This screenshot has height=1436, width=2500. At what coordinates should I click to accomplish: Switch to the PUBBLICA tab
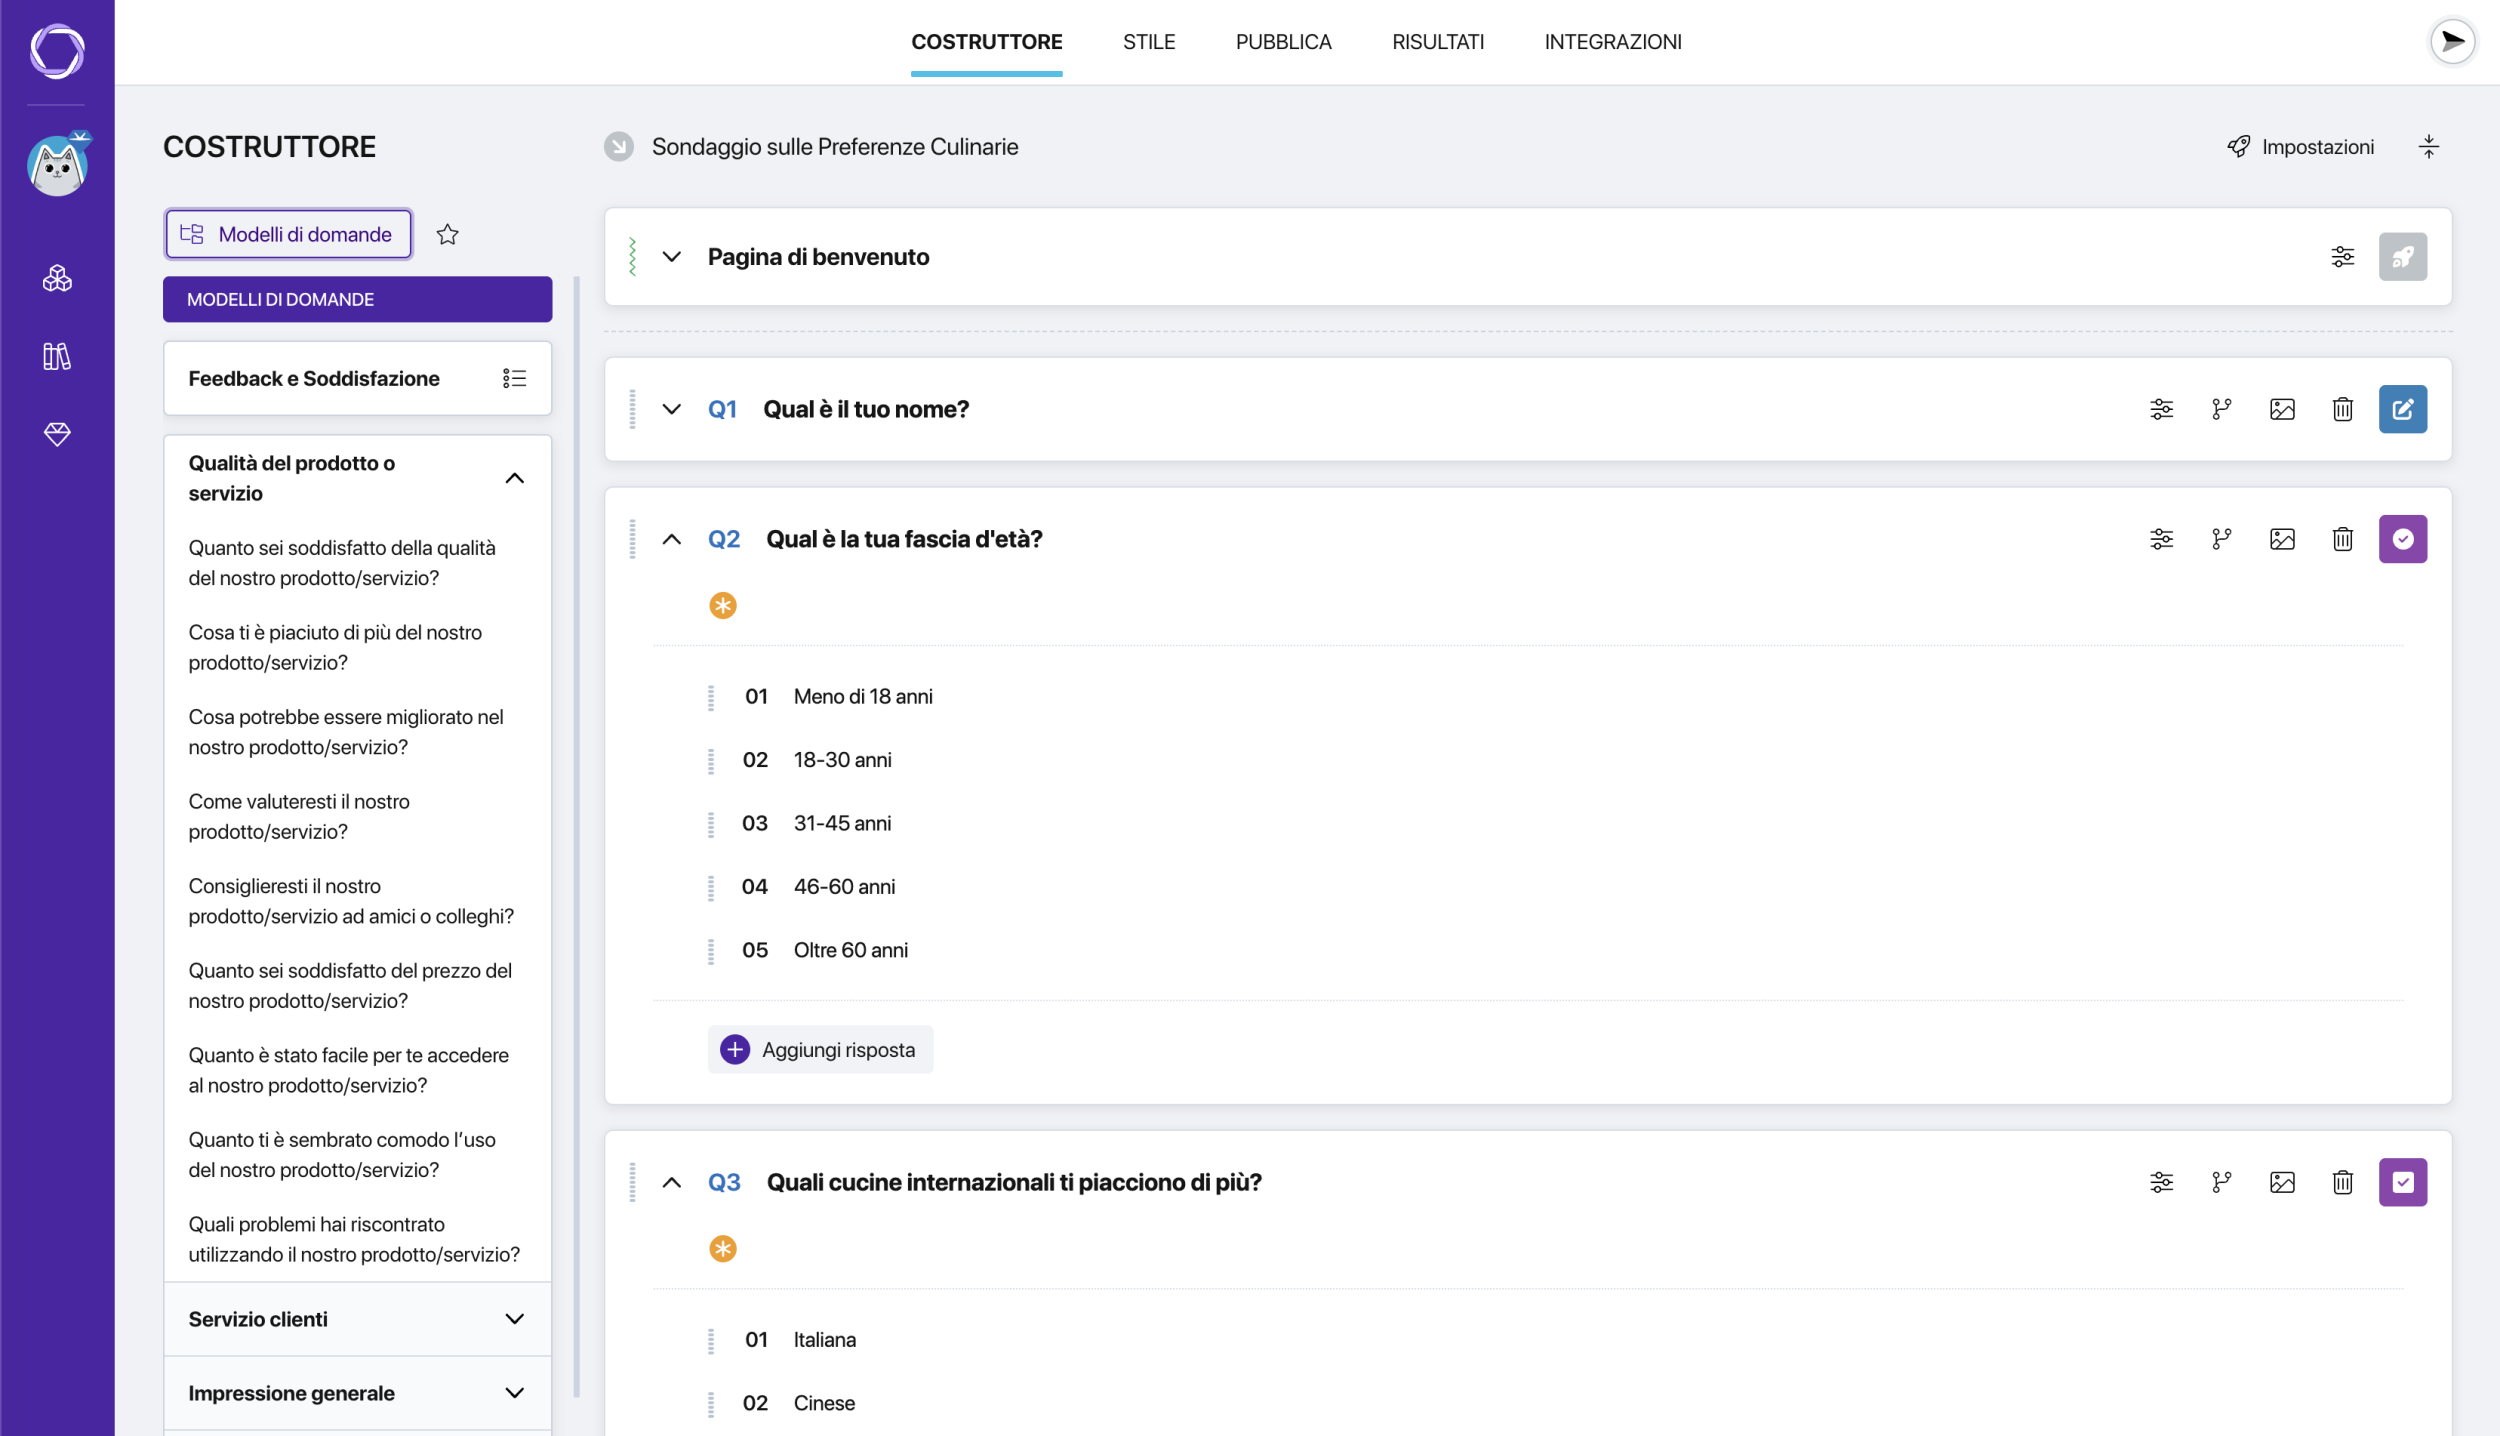1283,42
